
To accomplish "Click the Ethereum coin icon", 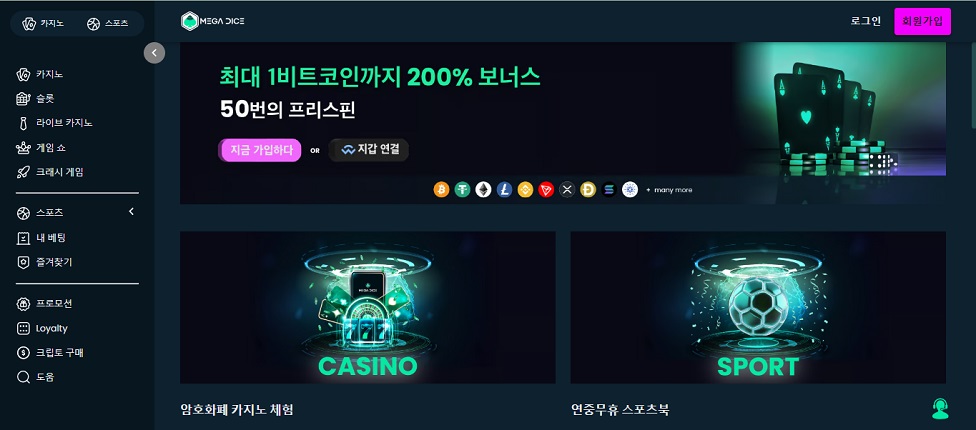I will (x=484, y=190).
